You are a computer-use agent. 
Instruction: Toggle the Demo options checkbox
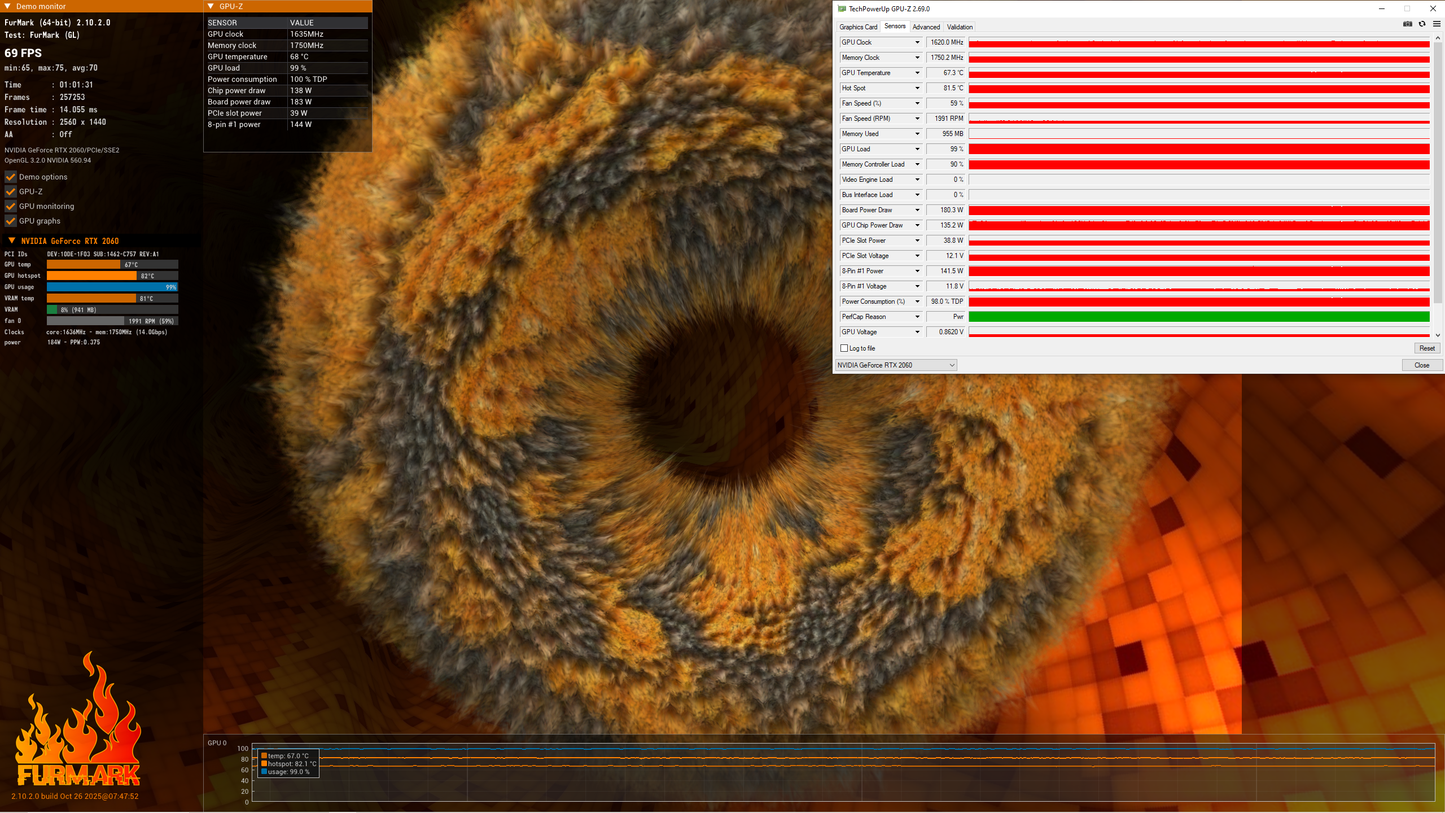click(x=11, y=177)
